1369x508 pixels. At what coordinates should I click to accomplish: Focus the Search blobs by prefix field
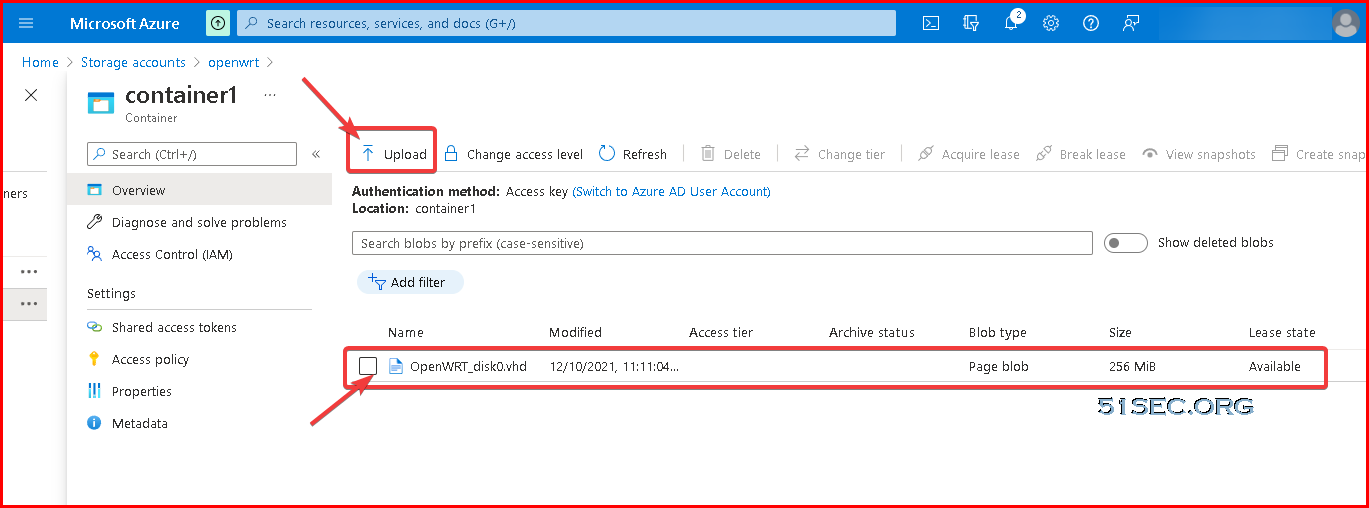pyautogui.click(x=722, y=243)
